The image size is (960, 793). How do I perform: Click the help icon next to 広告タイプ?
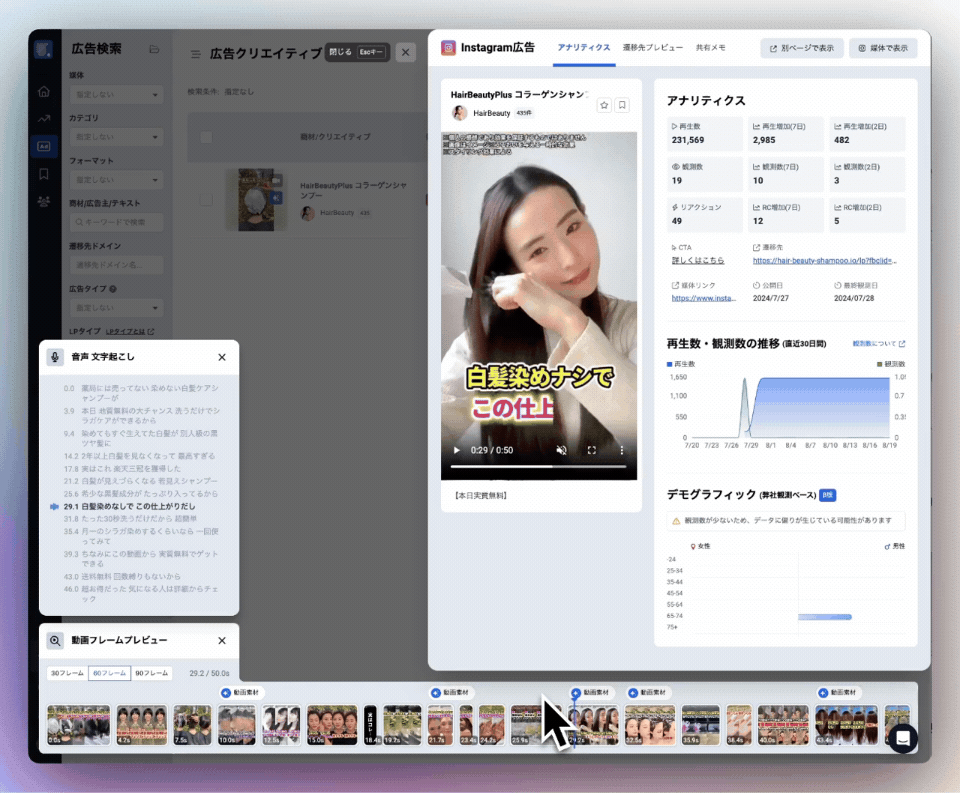[113, 289]
